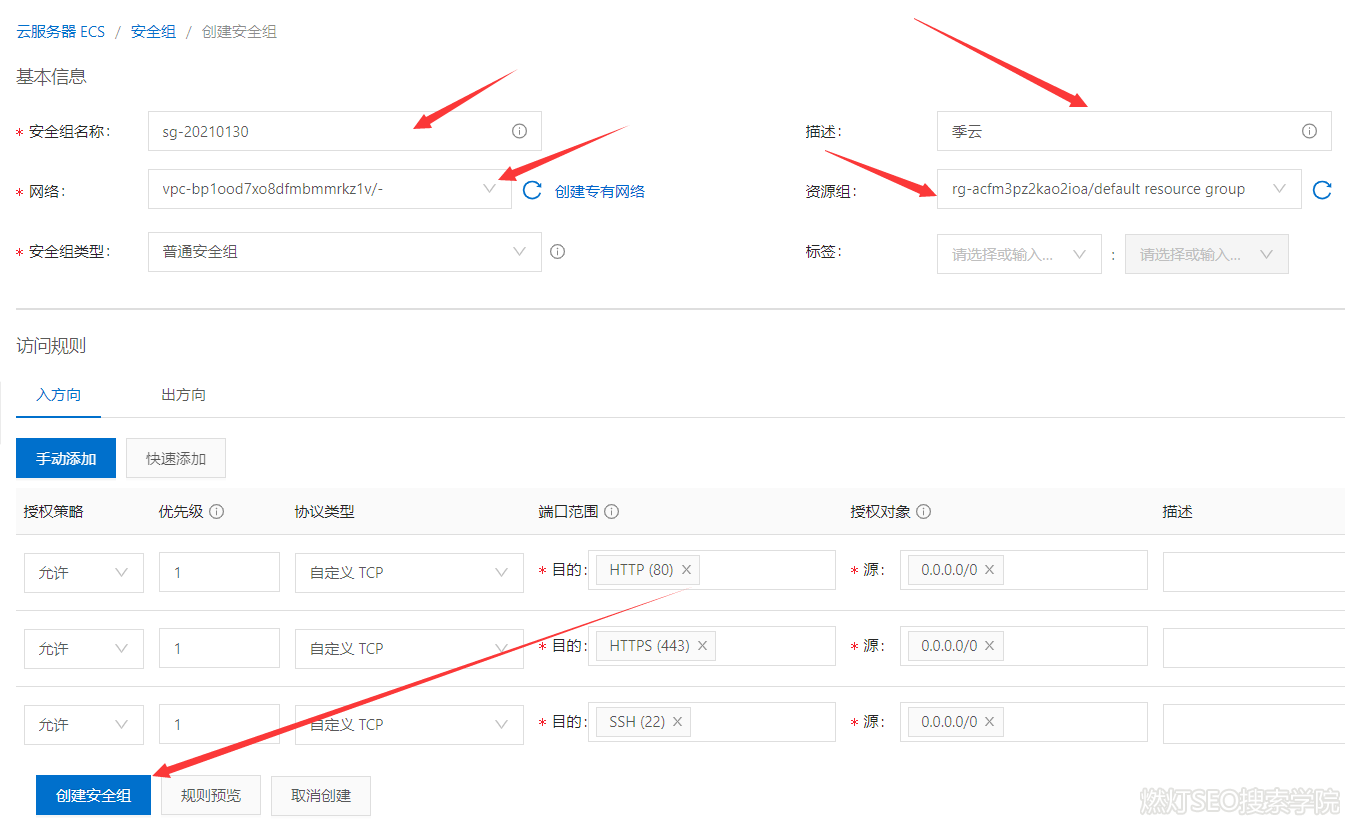Screen dimensions: 1345x831
Task: Go to 云服务器 ECS breadcrumb
Action: coord(61,32)
